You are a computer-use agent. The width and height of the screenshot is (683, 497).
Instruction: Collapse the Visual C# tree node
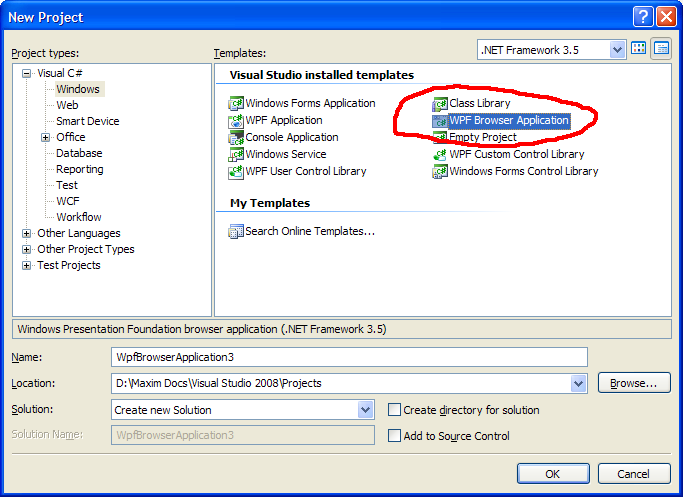27,74
